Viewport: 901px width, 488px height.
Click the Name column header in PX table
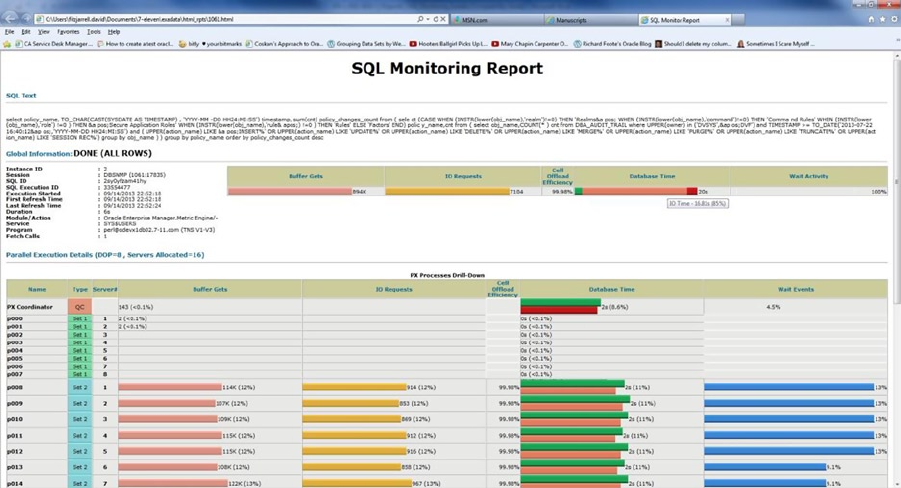point(37,289)
